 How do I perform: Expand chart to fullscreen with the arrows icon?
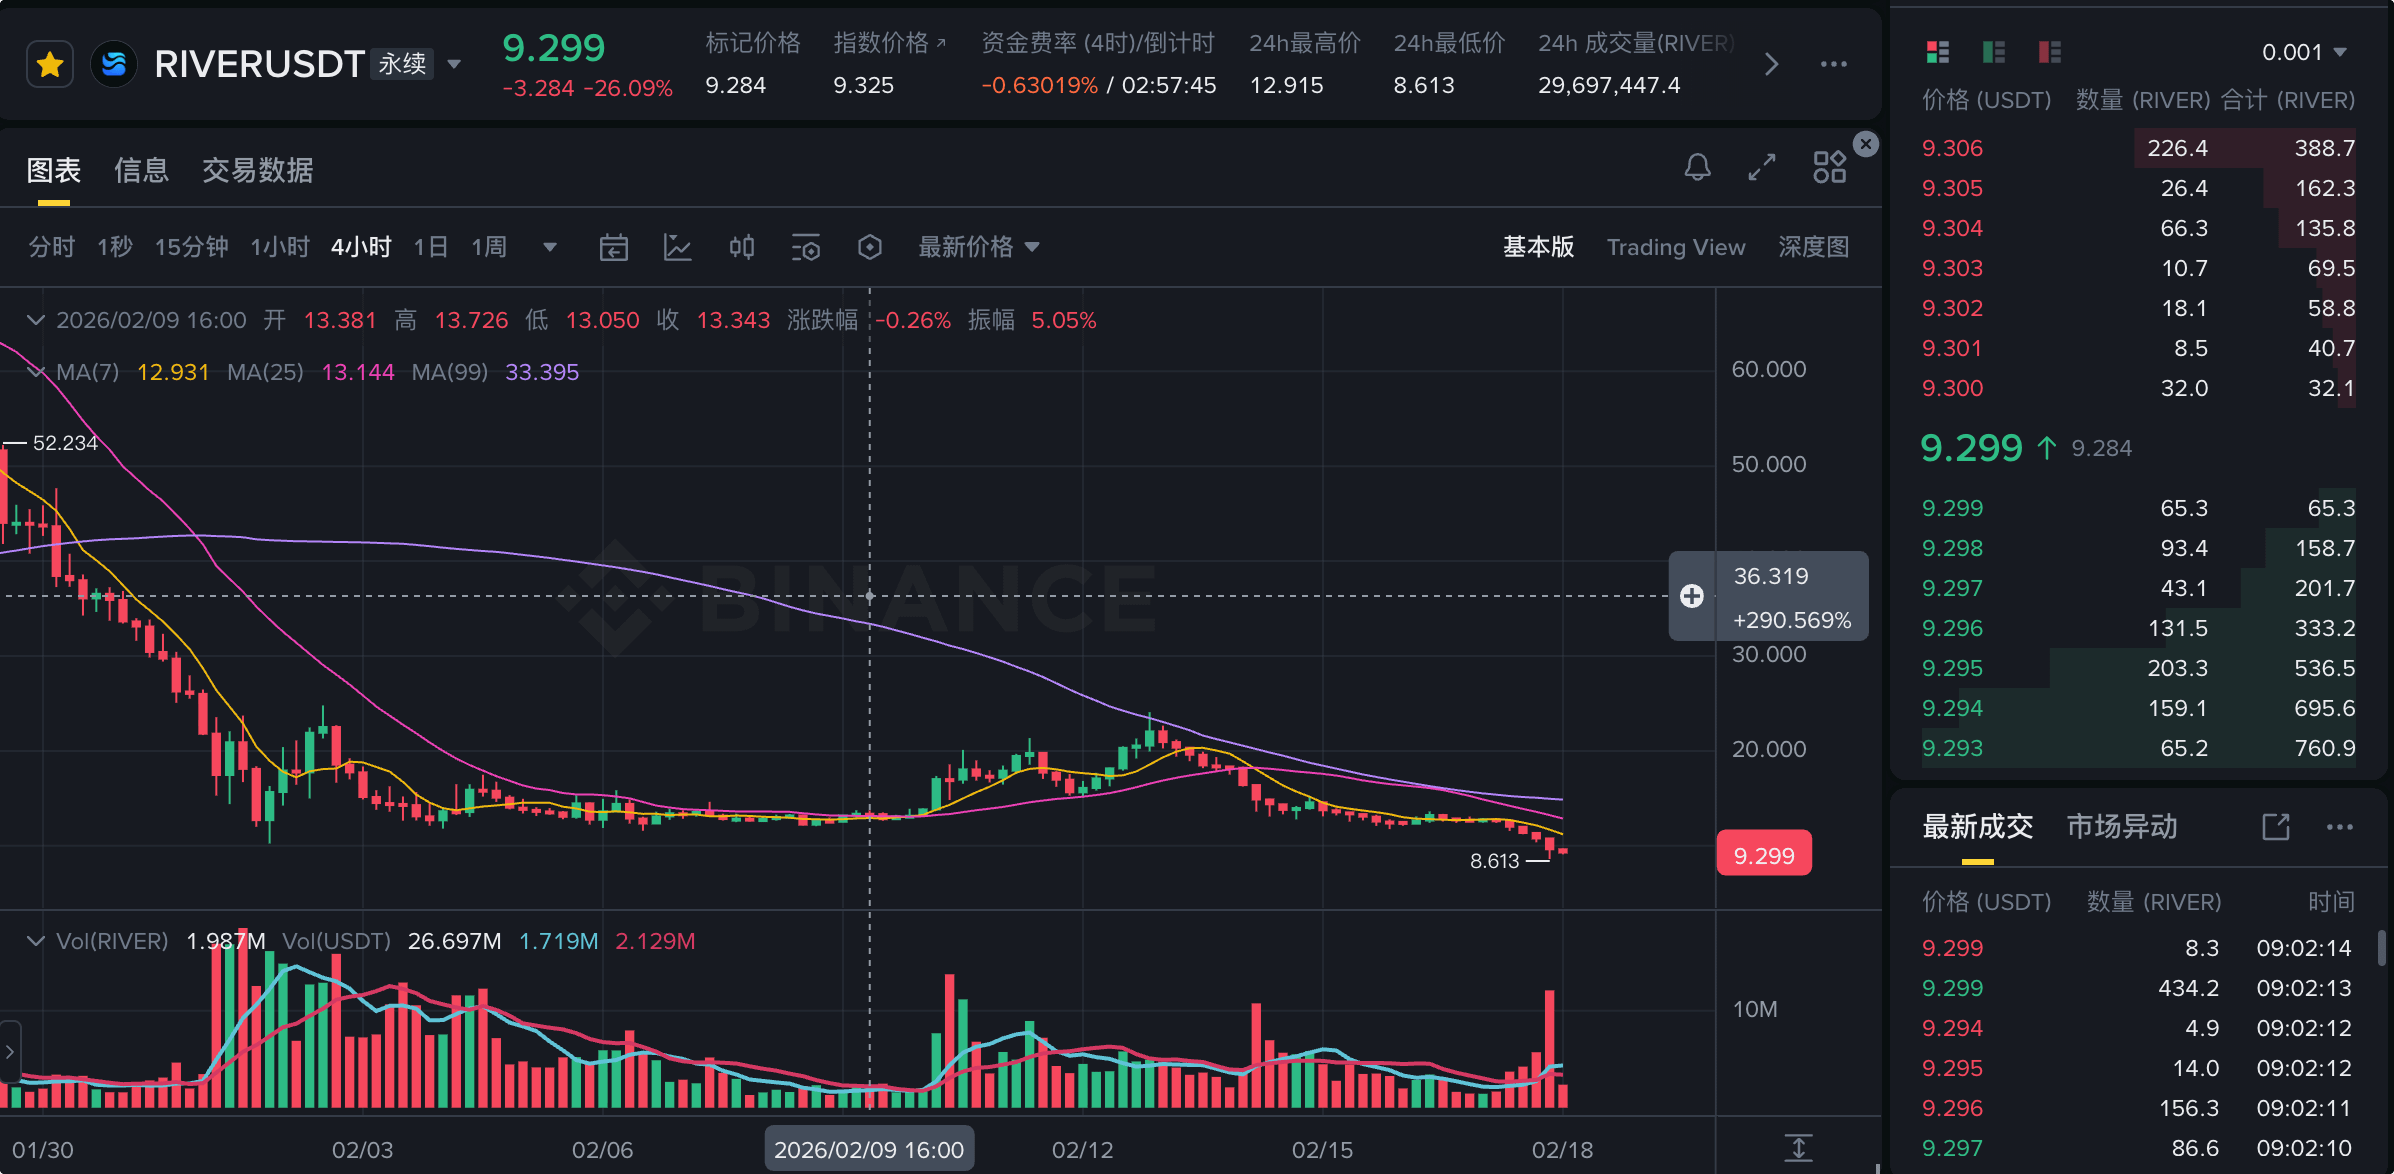point(1762,167)
